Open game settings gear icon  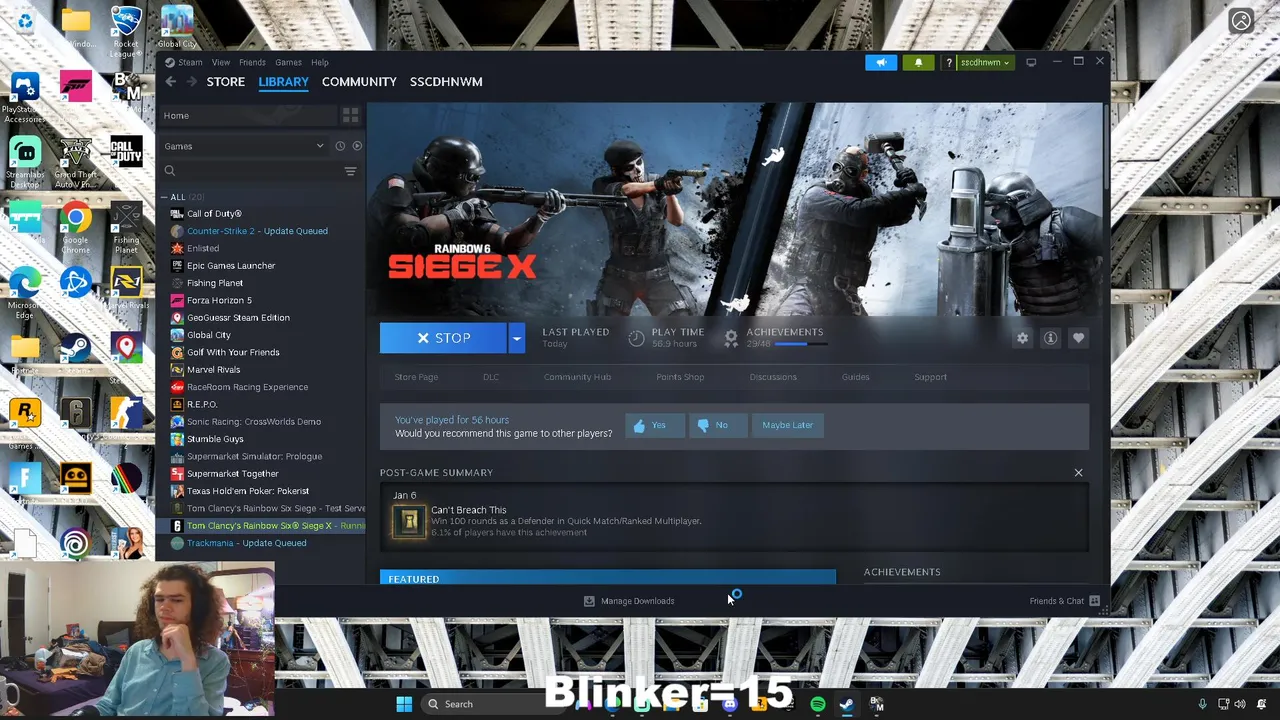tap(1022, 338)
